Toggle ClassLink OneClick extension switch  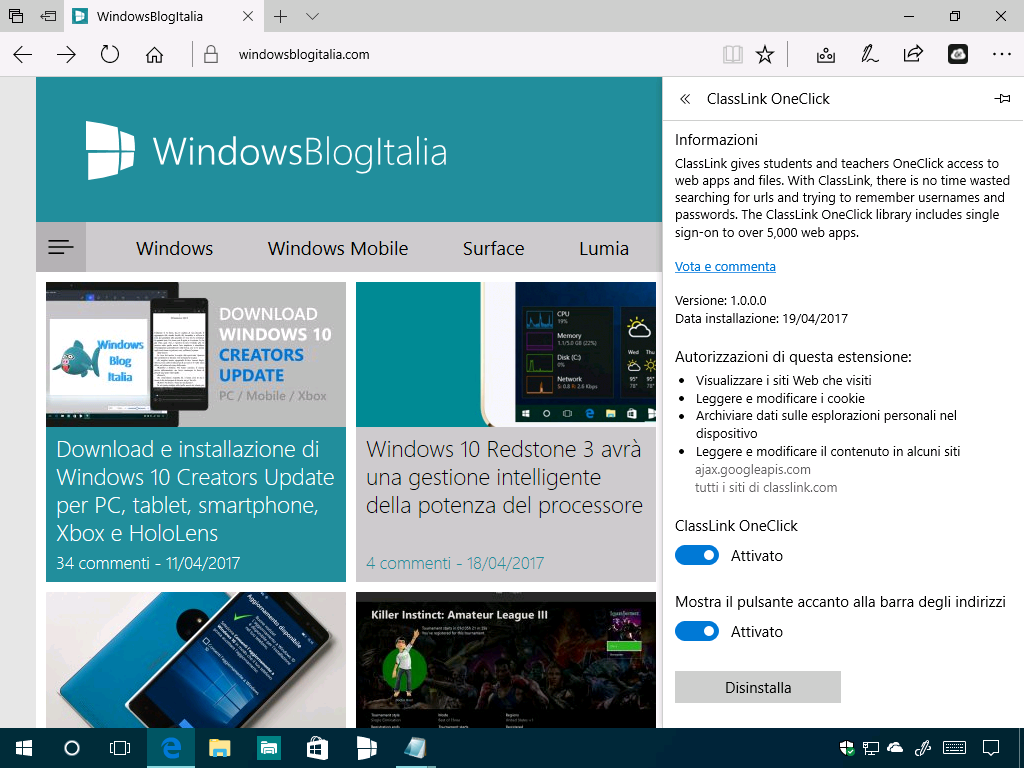[697, 556]
